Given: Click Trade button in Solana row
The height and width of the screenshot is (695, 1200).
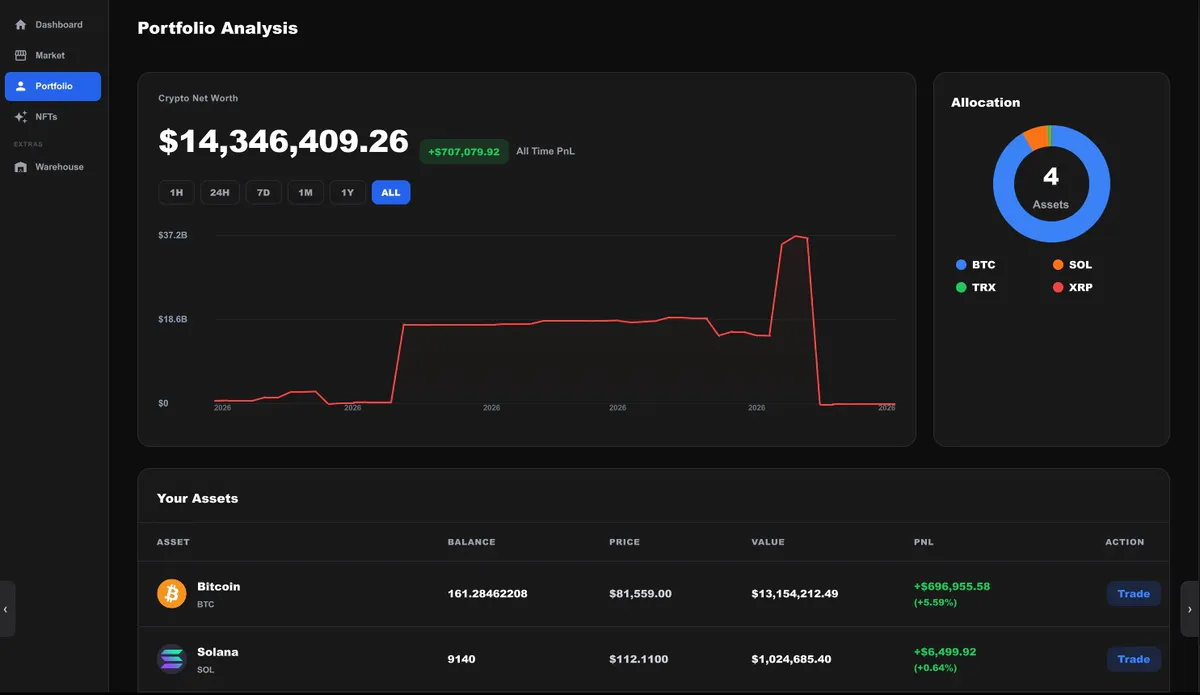Looking at the screenshot, I should coord(1134,659).
